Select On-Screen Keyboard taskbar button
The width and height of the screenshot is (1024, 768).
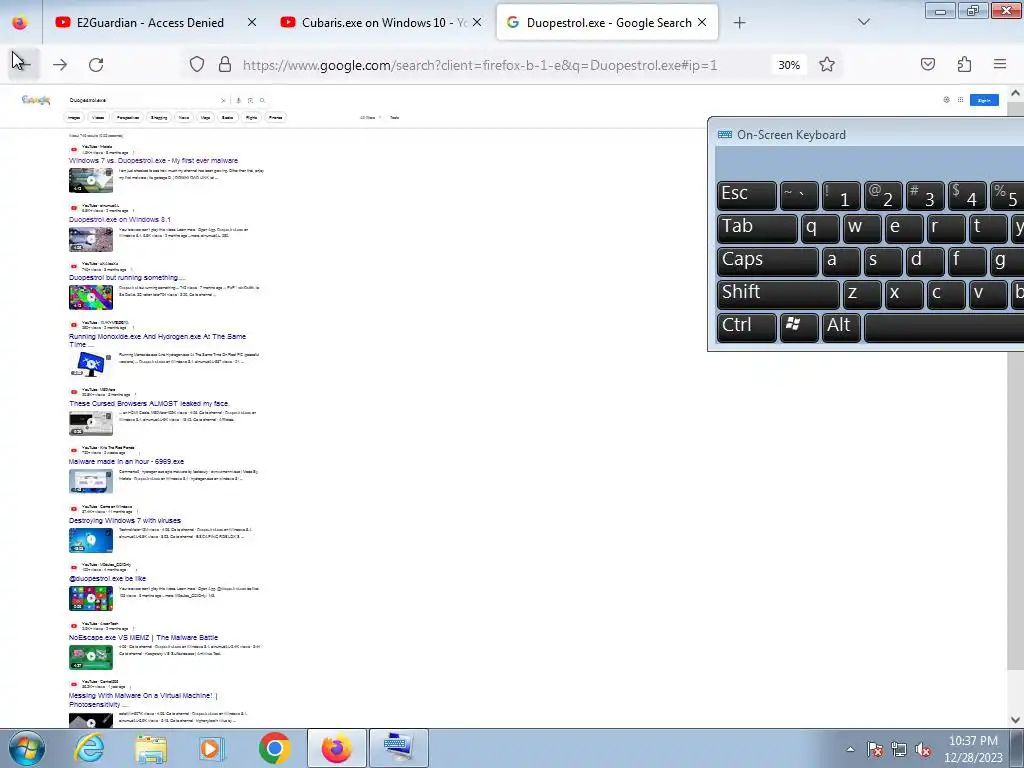coord(399,748)
